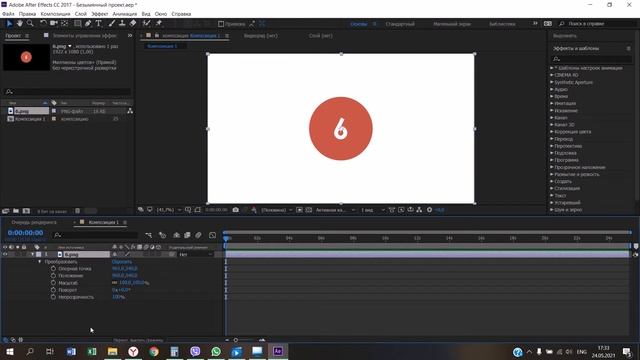Click the timeline layer search field
The image size is (640, 360).
[96, 235]
